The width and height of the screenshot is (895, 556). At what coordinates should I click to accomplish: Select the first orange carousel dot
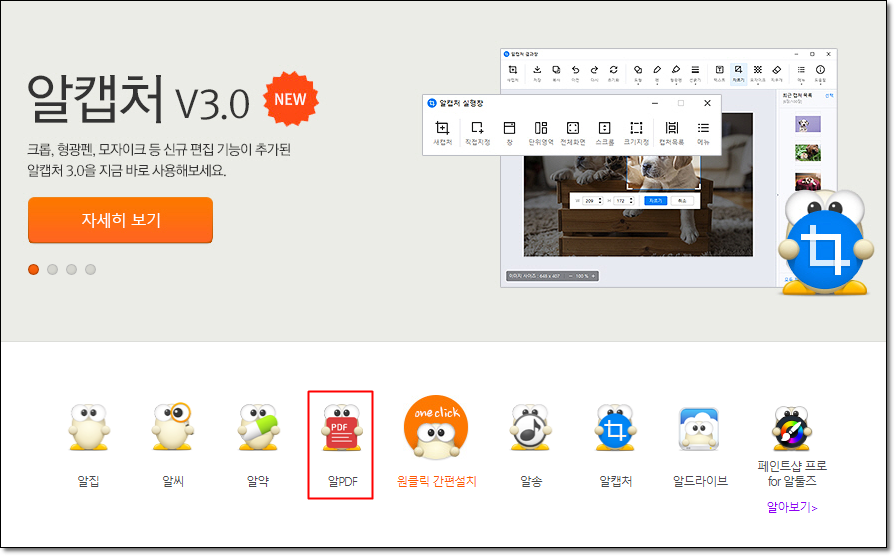tap(34, 269)
